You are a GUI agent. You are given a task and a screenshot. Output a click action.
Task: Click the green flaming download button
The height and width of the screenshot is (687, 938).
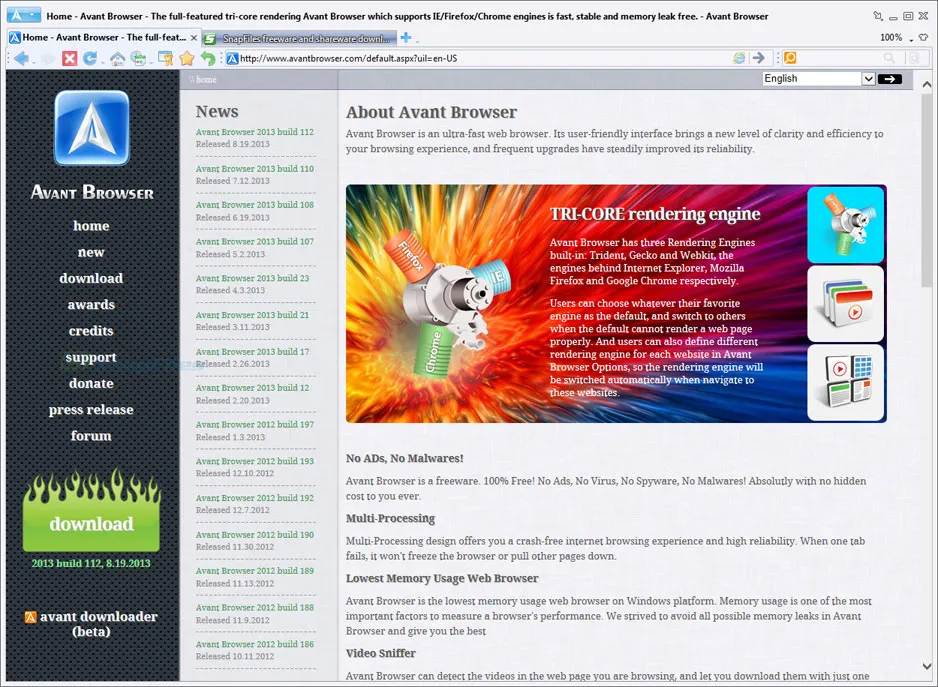tap(92, 510)
